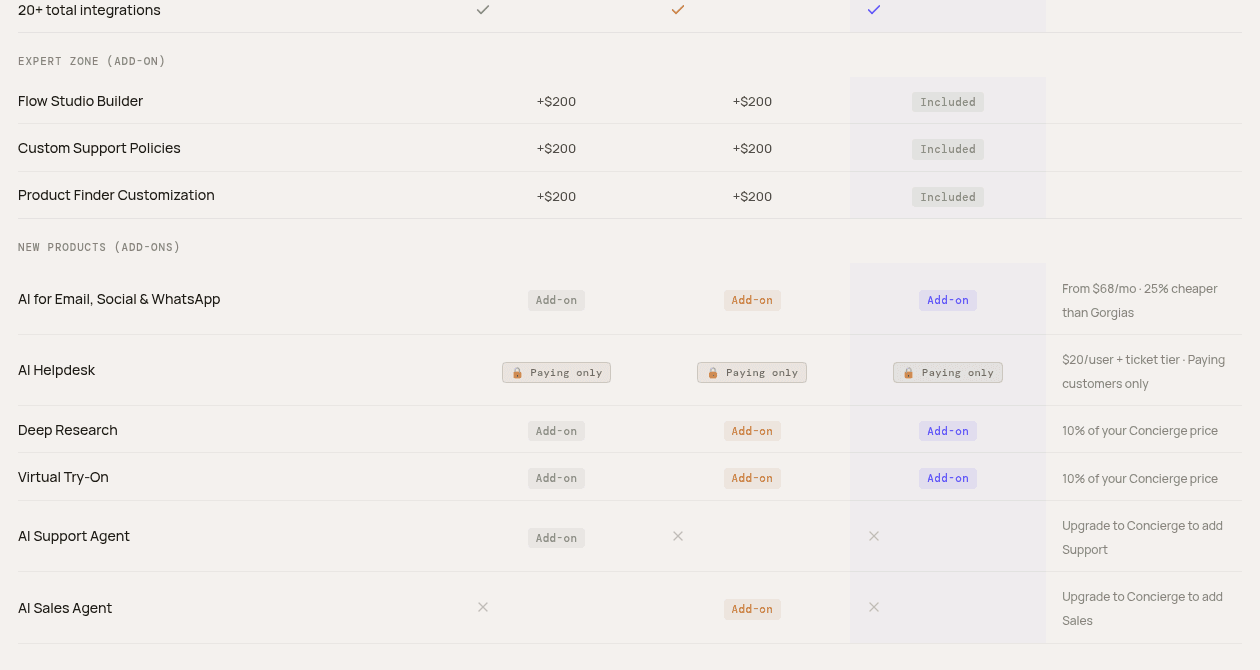Image resolution: width=1260 pixels, height=670 pixels.
Task: Click AI Support Agent's X outside the highlighted column
Action: 678,536
